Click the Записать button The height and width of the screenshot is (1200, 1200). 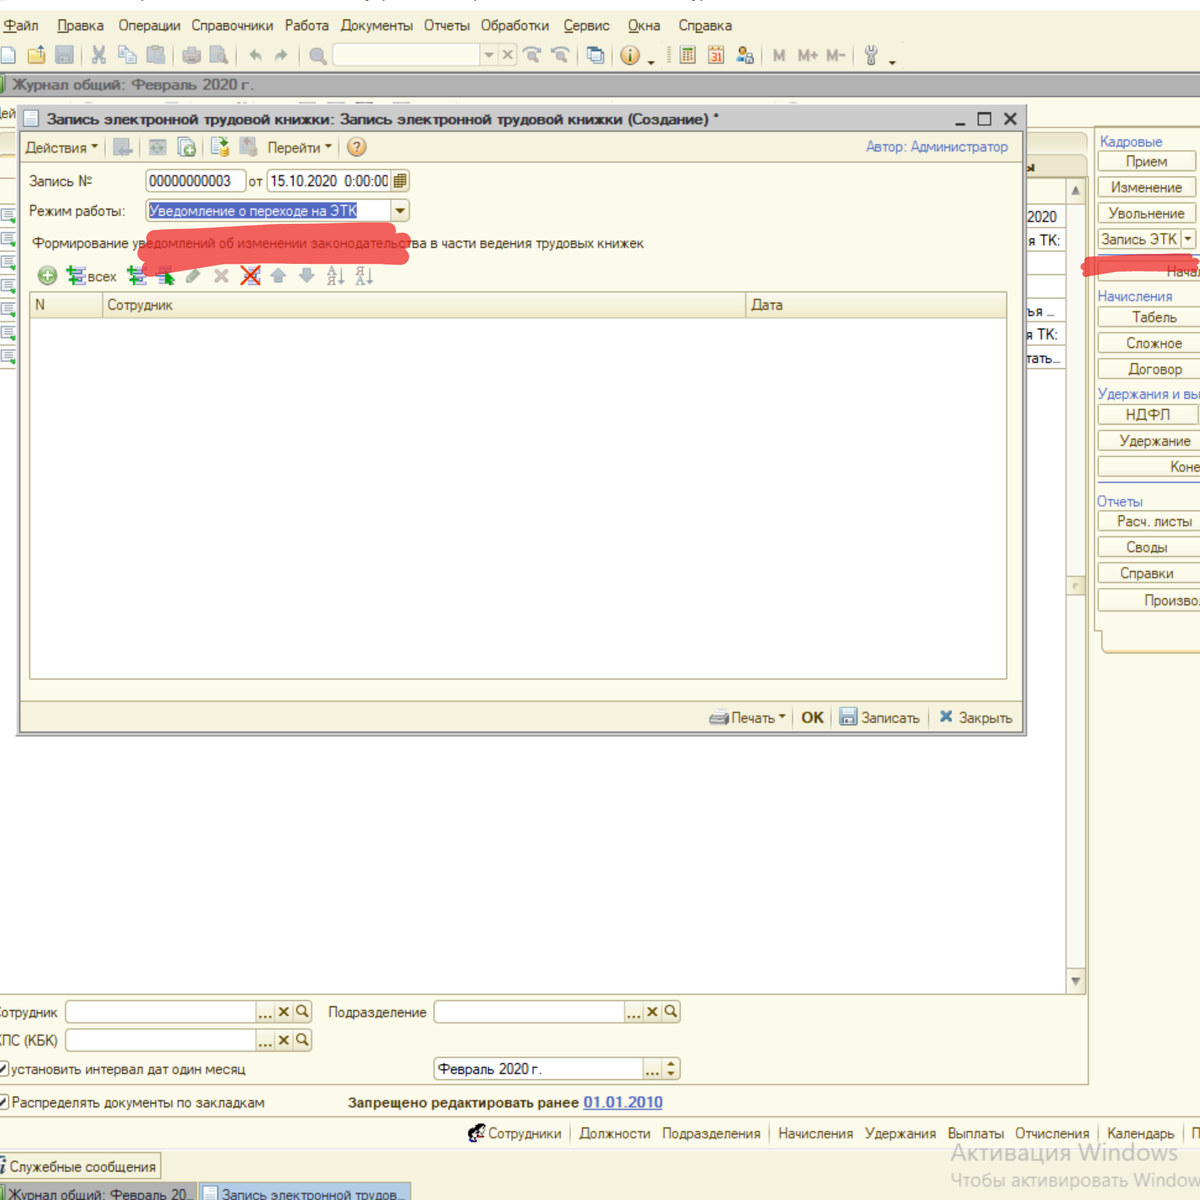[879, 717]
